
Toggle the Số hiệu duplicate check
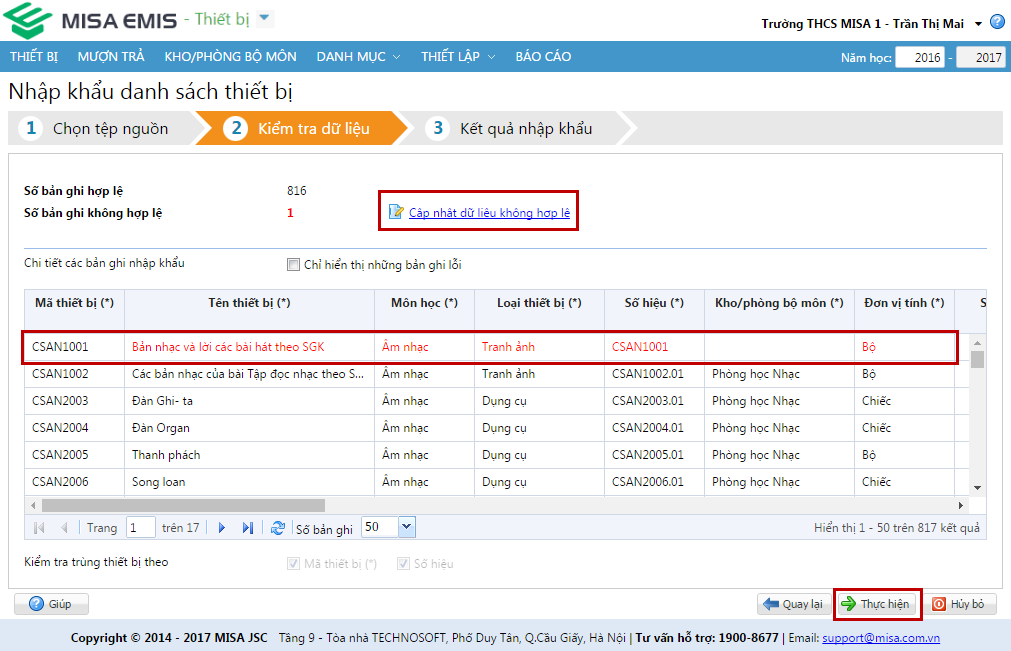point(403,564)
